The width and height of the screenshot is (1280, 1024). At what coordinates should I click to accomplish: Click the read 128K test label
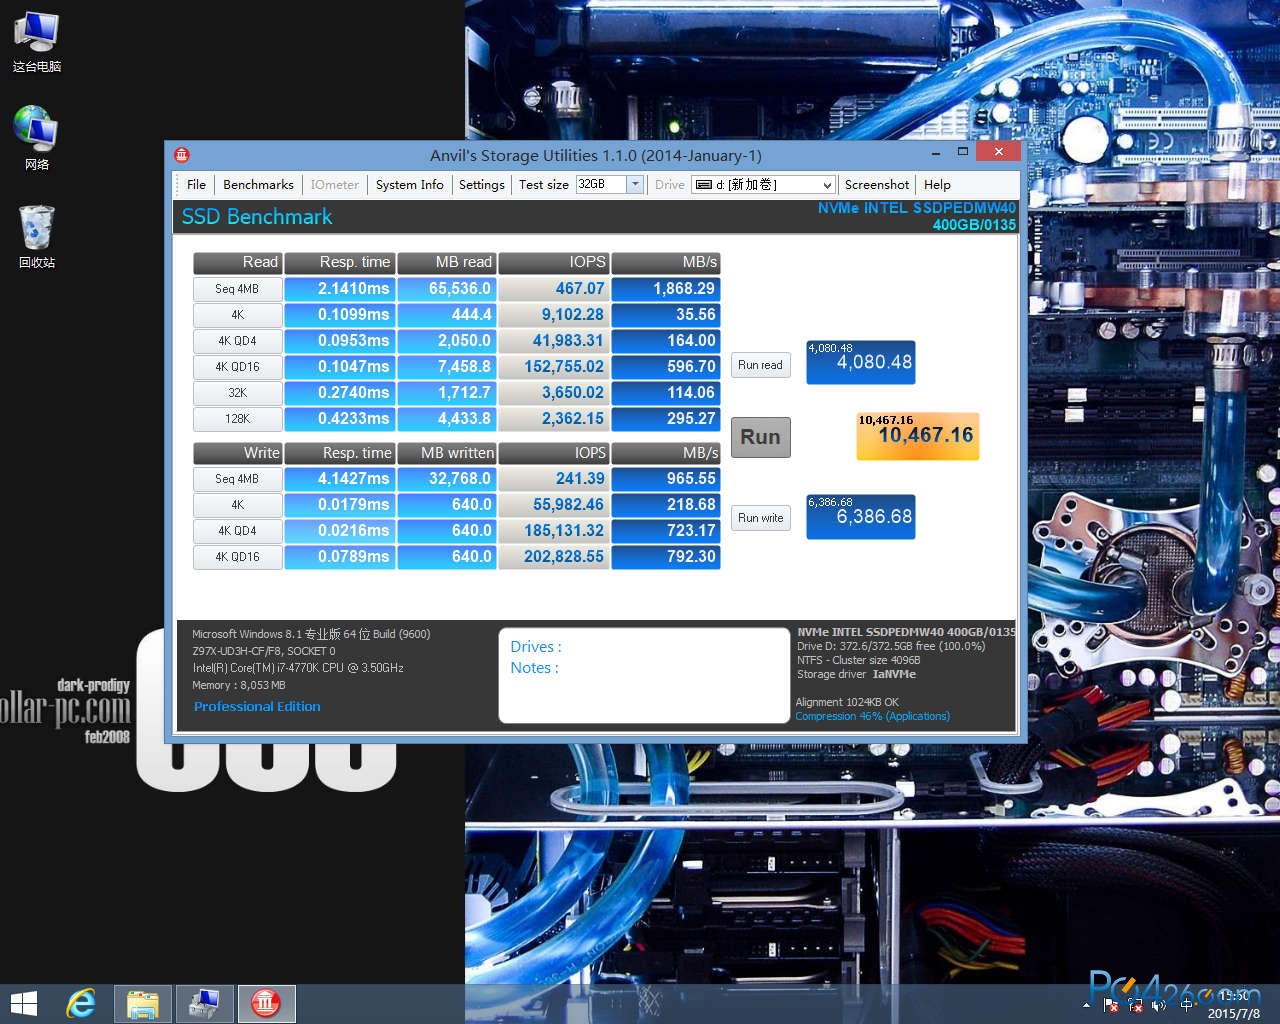tap(237, 419)
